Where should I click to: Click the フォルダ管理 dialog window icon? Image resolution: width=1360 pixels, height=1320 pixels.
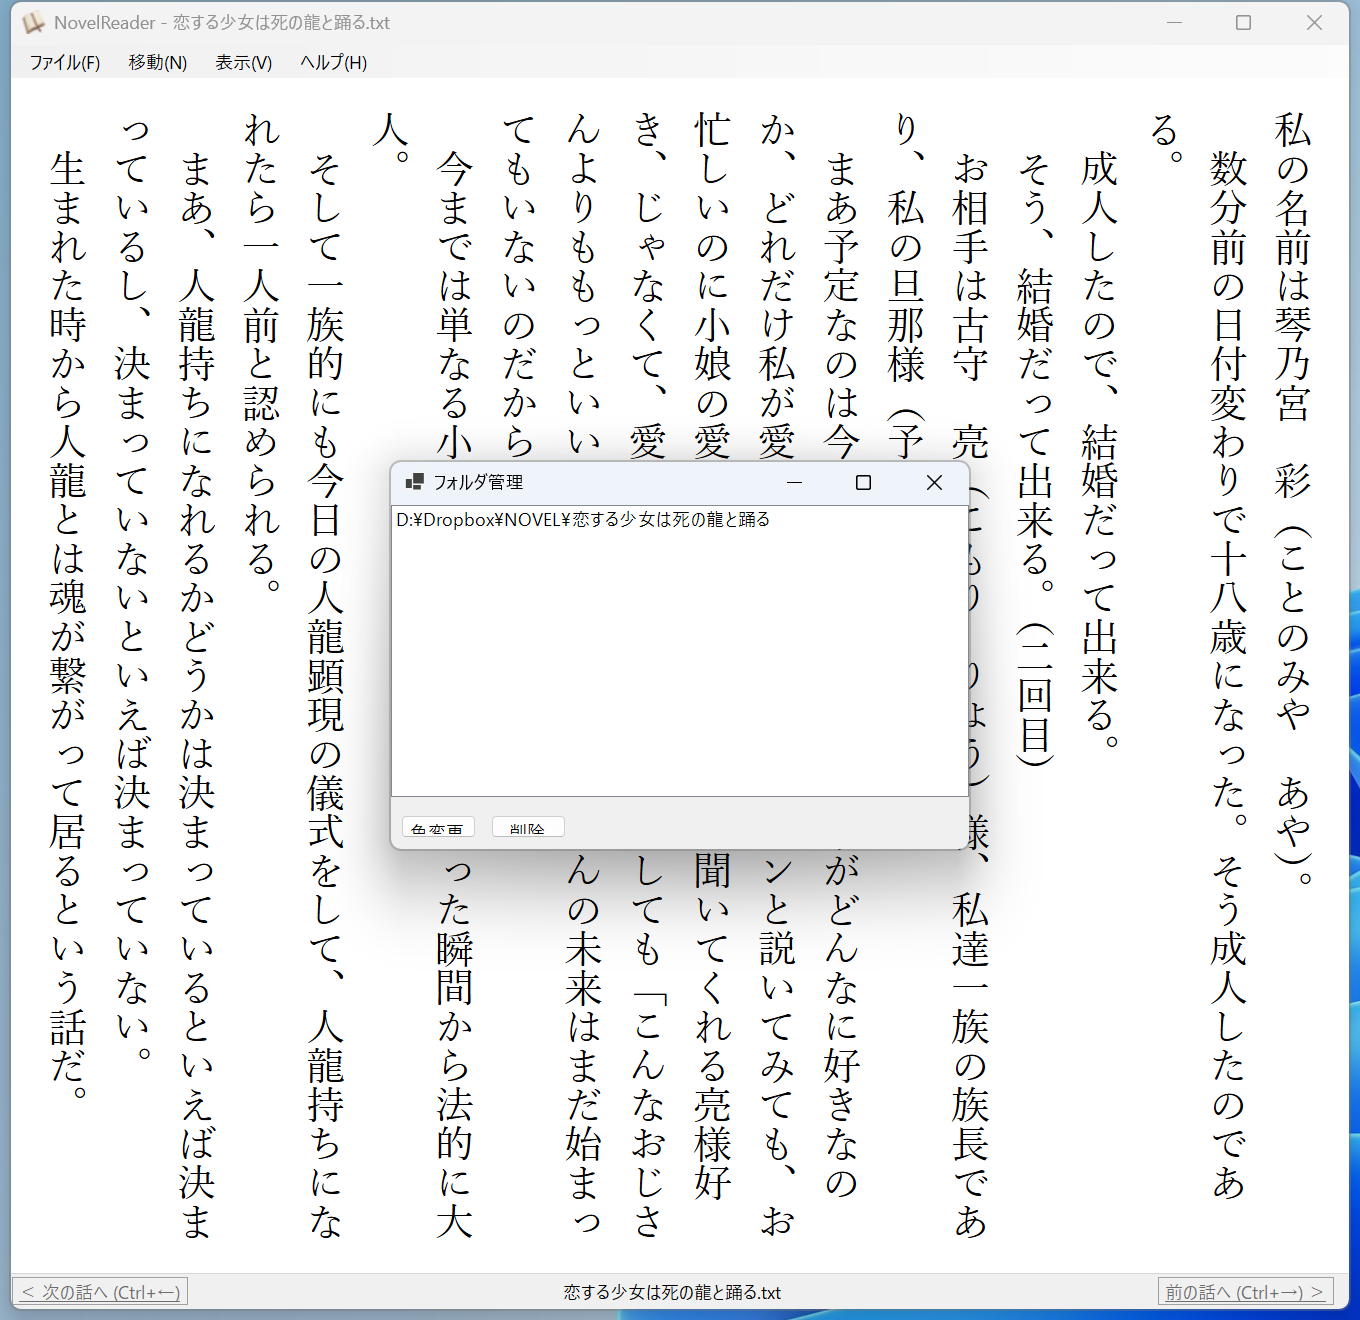click(414, 482)
